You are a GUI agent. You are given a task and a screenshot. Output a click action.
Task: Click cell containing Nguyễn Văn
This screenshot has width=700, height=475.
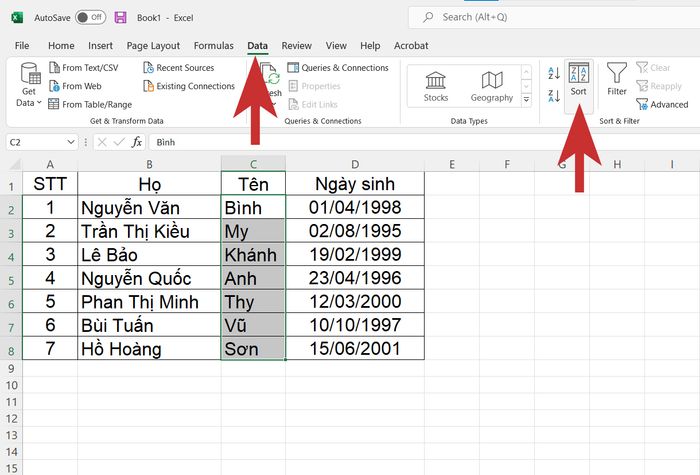[x=149, y=207]
